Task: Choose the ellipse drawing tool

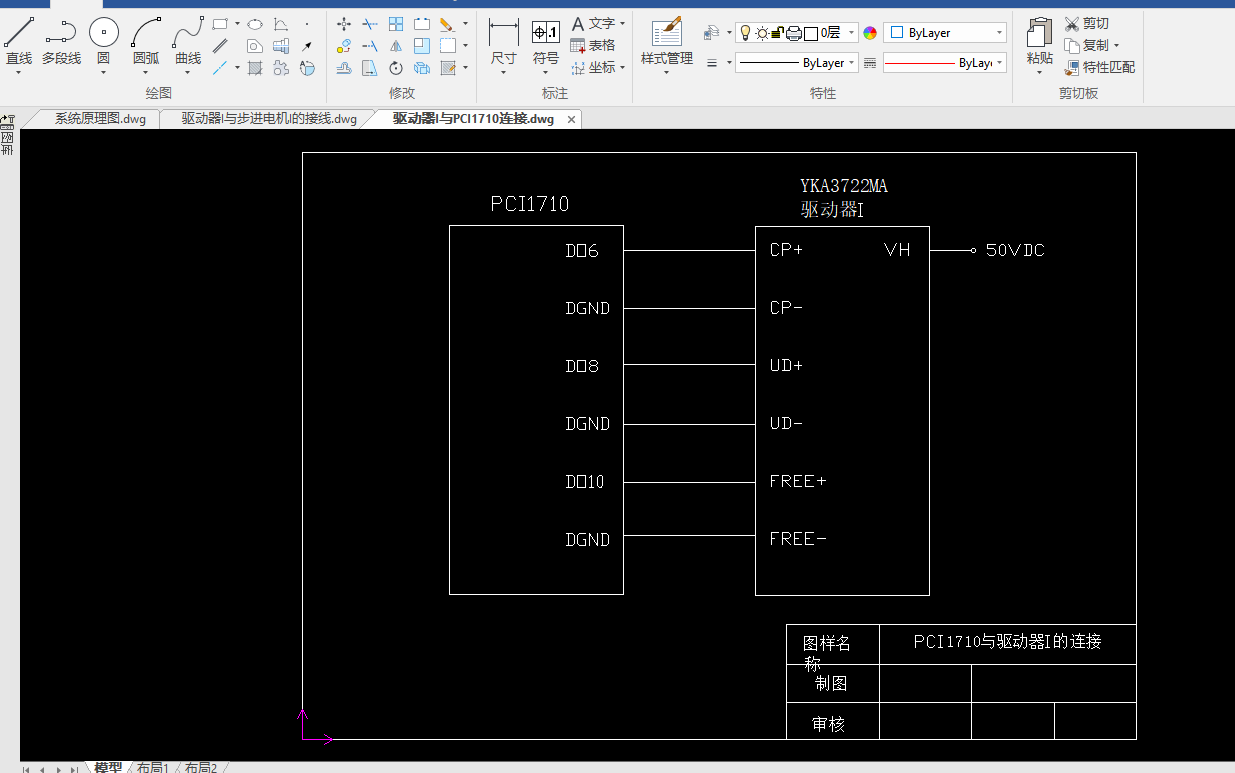Action: (x=255, y=23)
